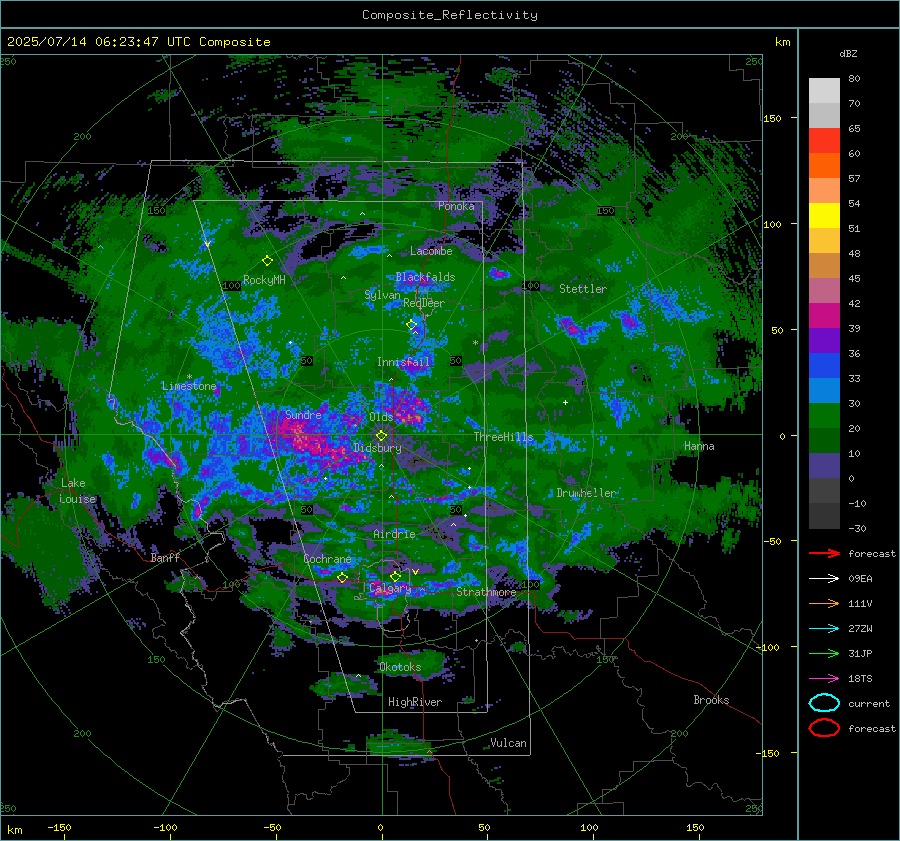Click the Banff label
This screenshot has height=841, width=900.
click(165, 557)
